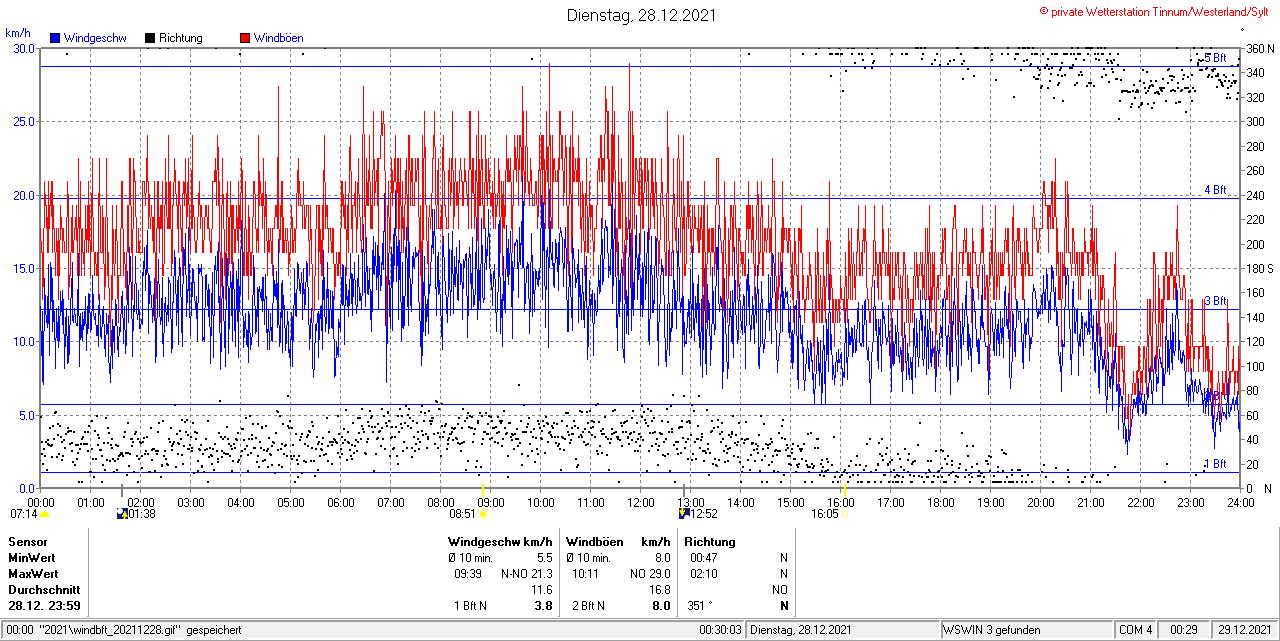Click the yellow sun marker beside 08:51

point(482,514)
